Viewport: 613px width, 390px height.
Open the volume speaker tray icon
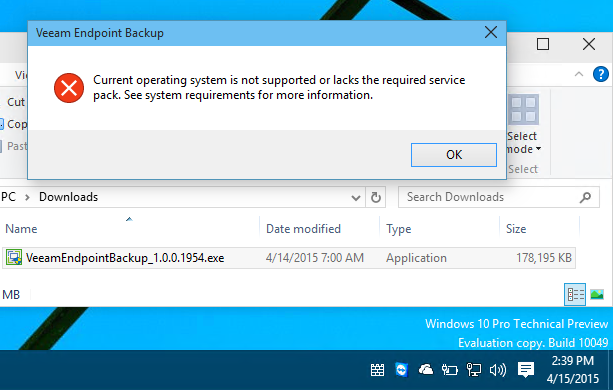pyautogui.click(x=498, y=370)
